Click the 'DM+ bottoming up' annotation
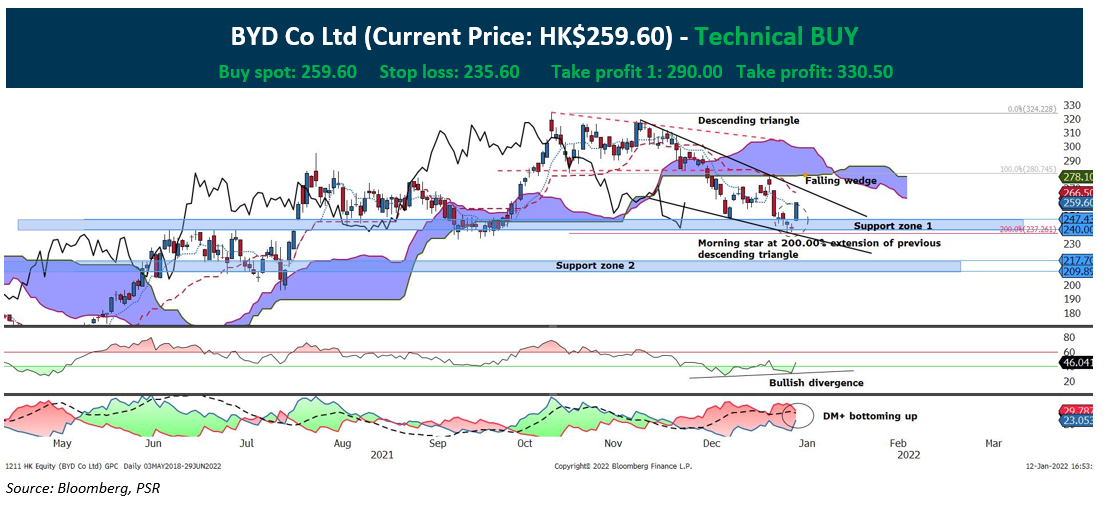Viewport: 1107px width, 514px height. point(870,416)
